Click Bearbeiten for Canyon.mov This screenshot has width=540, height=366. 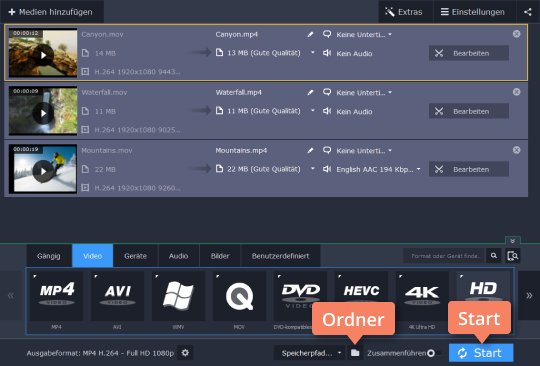[x=469, y=53]
